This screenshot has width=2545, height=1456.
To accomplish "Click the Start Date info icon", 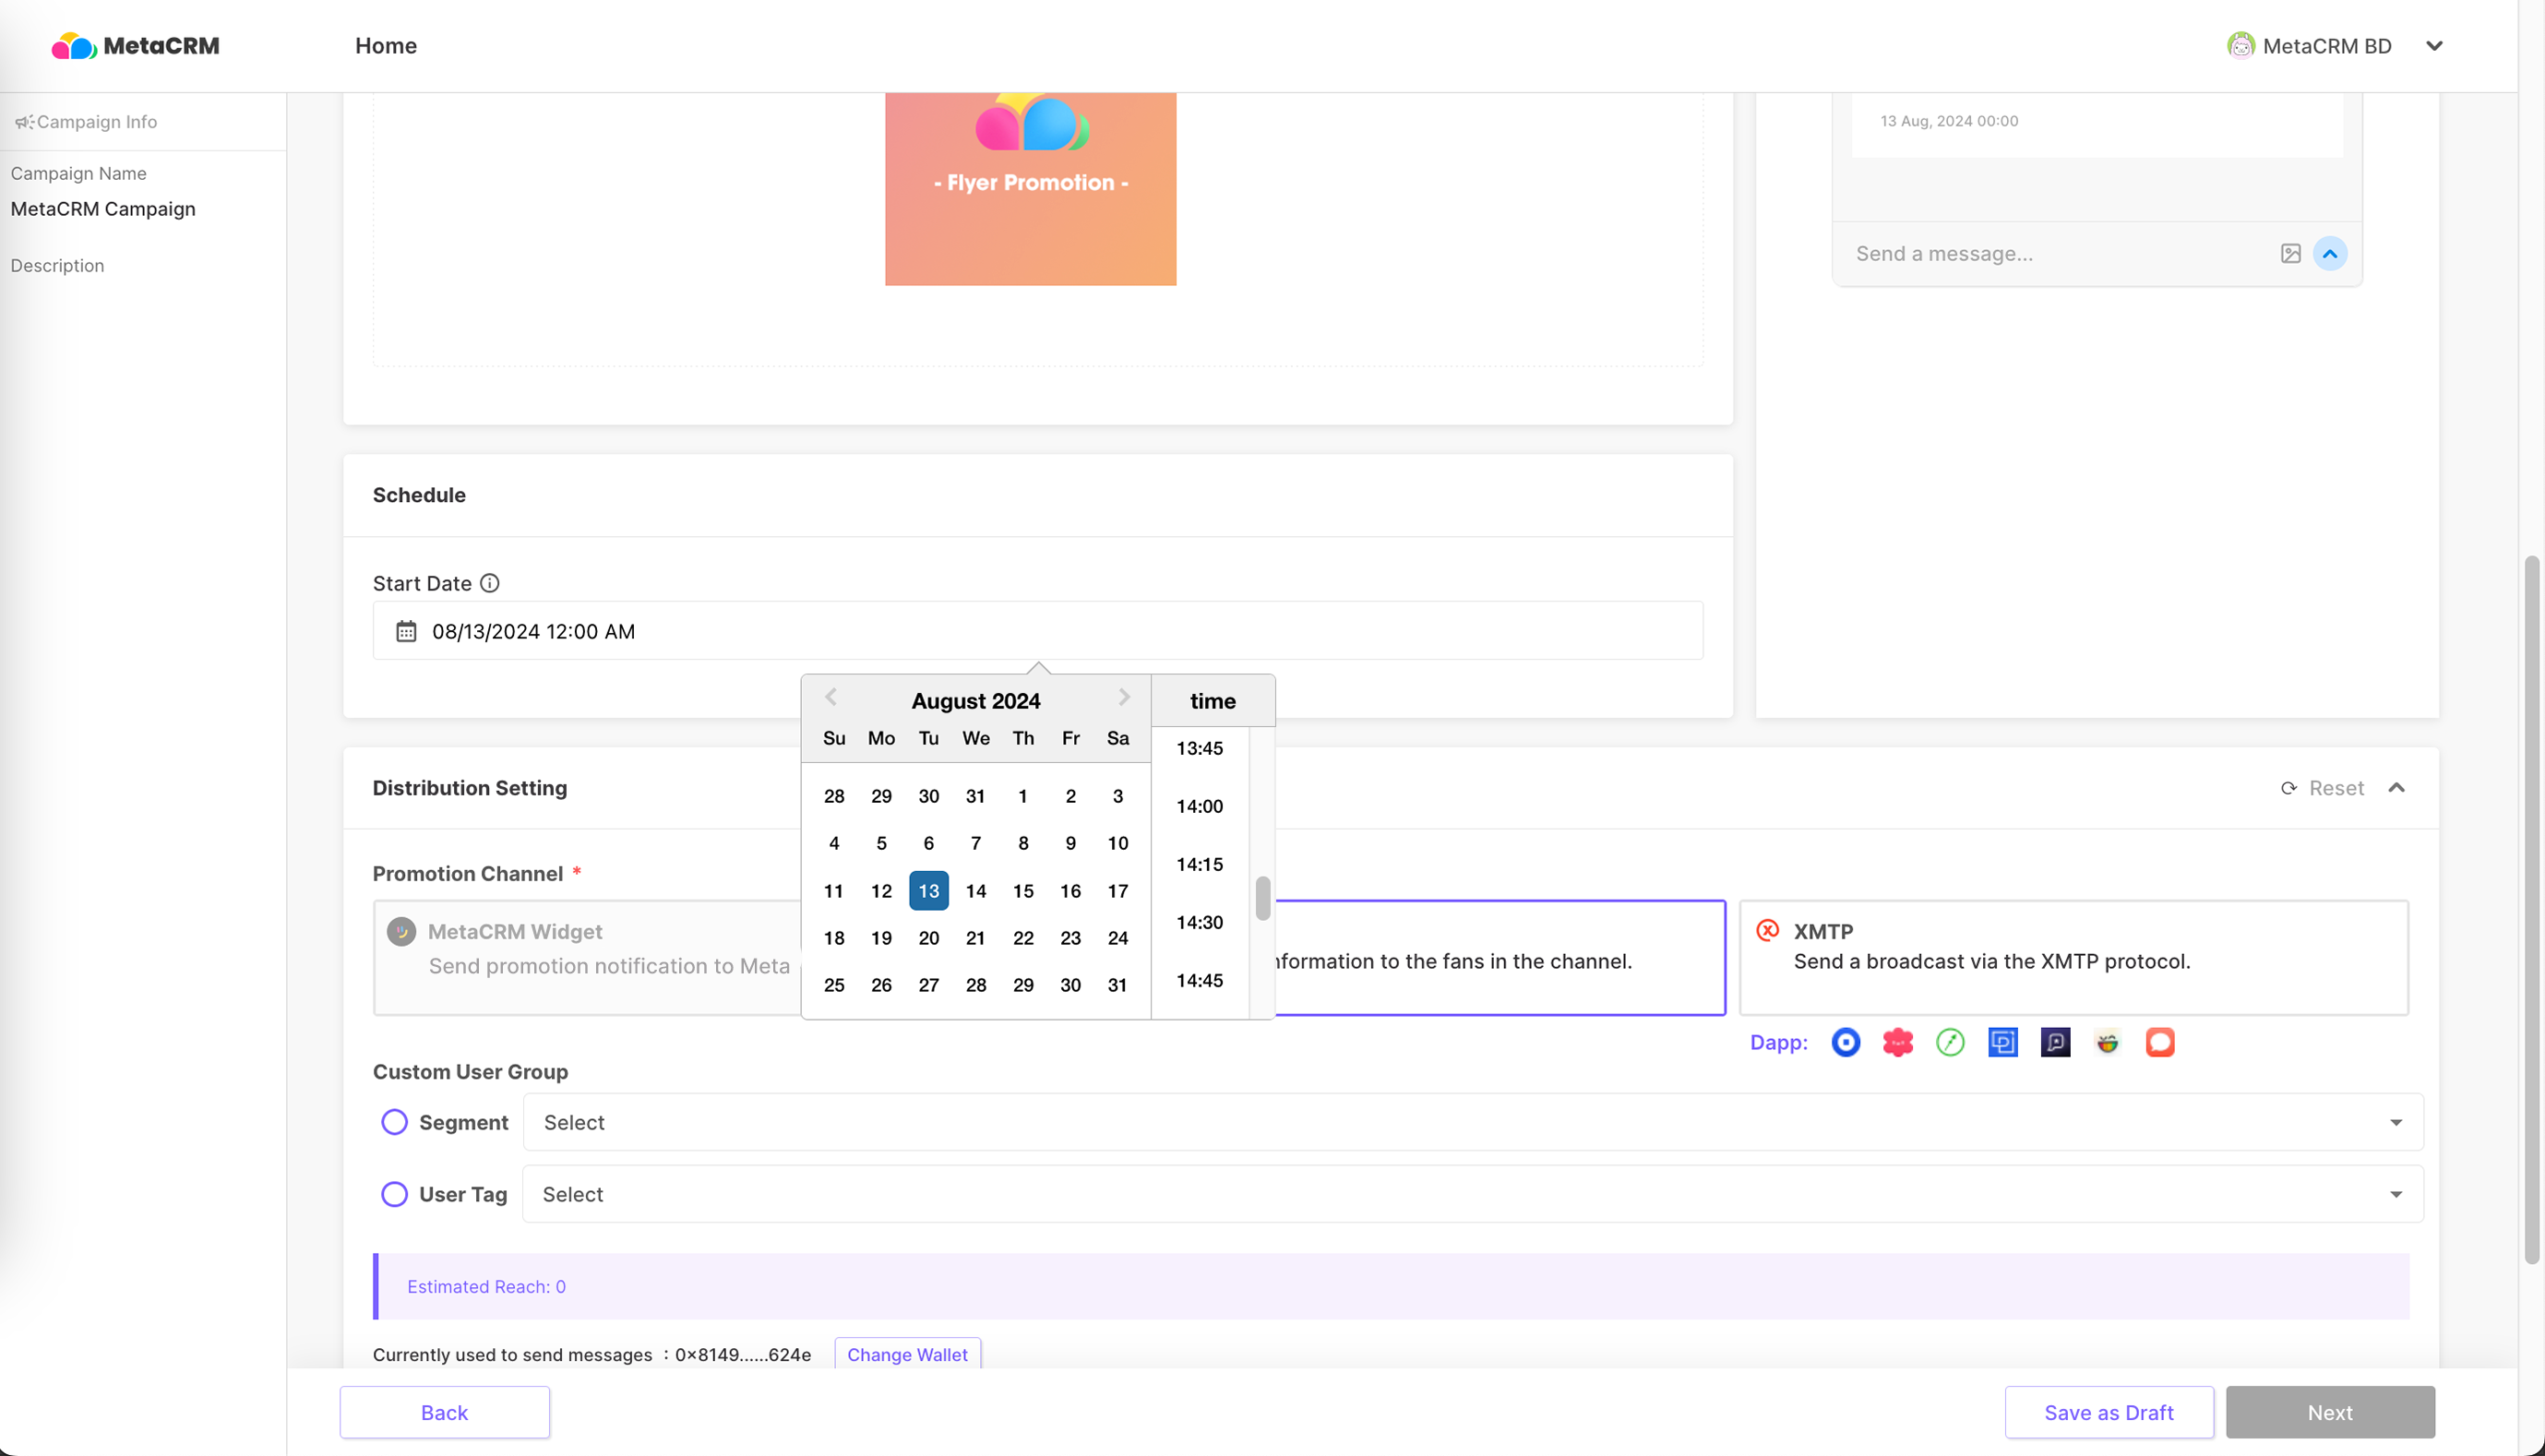I will (489, 583).
